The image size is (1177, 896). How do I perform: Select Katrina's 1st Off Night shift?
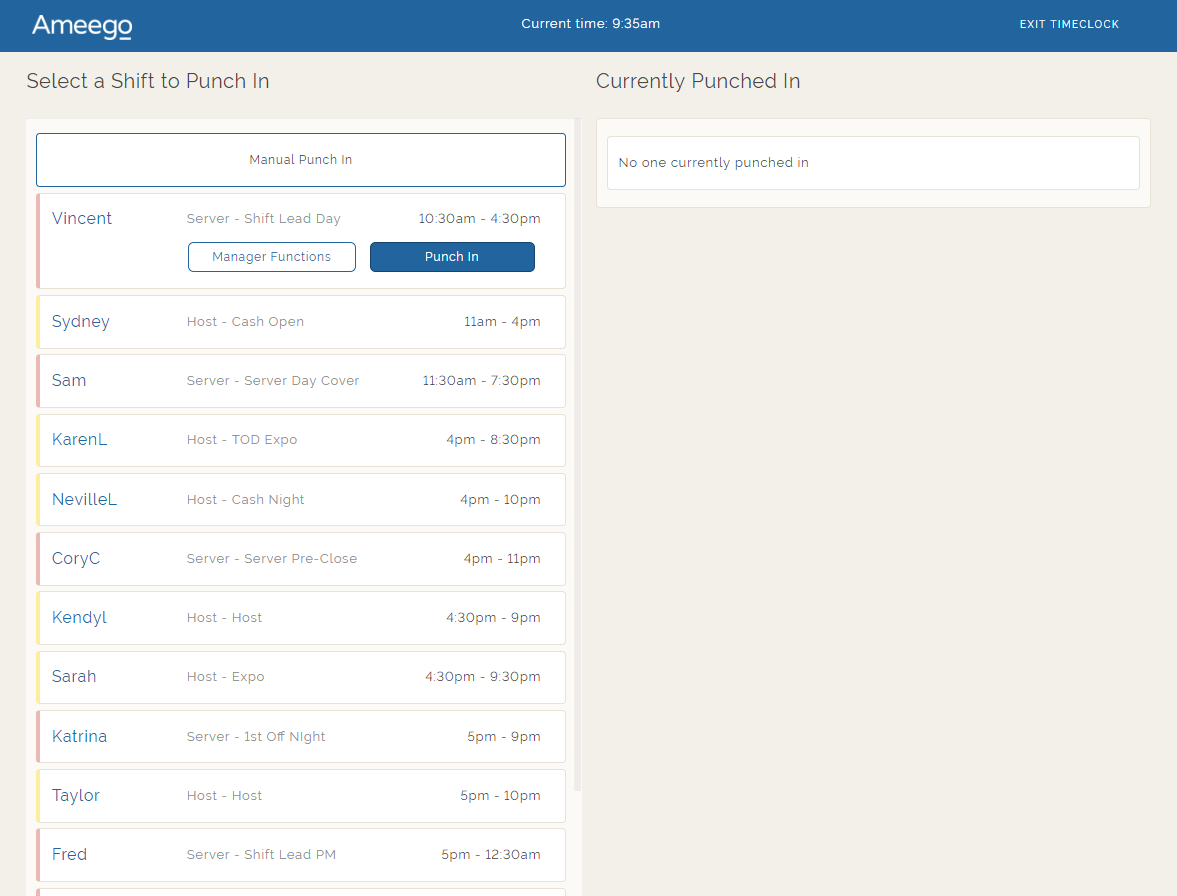point(300,736)
